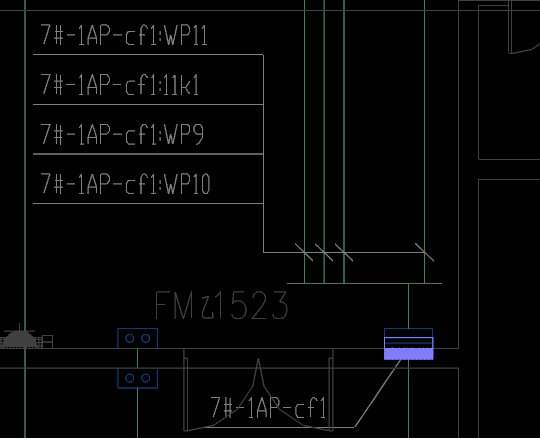Select the leader line from distribution box
The width and height of the screenshot is (540, 438).
377,394
